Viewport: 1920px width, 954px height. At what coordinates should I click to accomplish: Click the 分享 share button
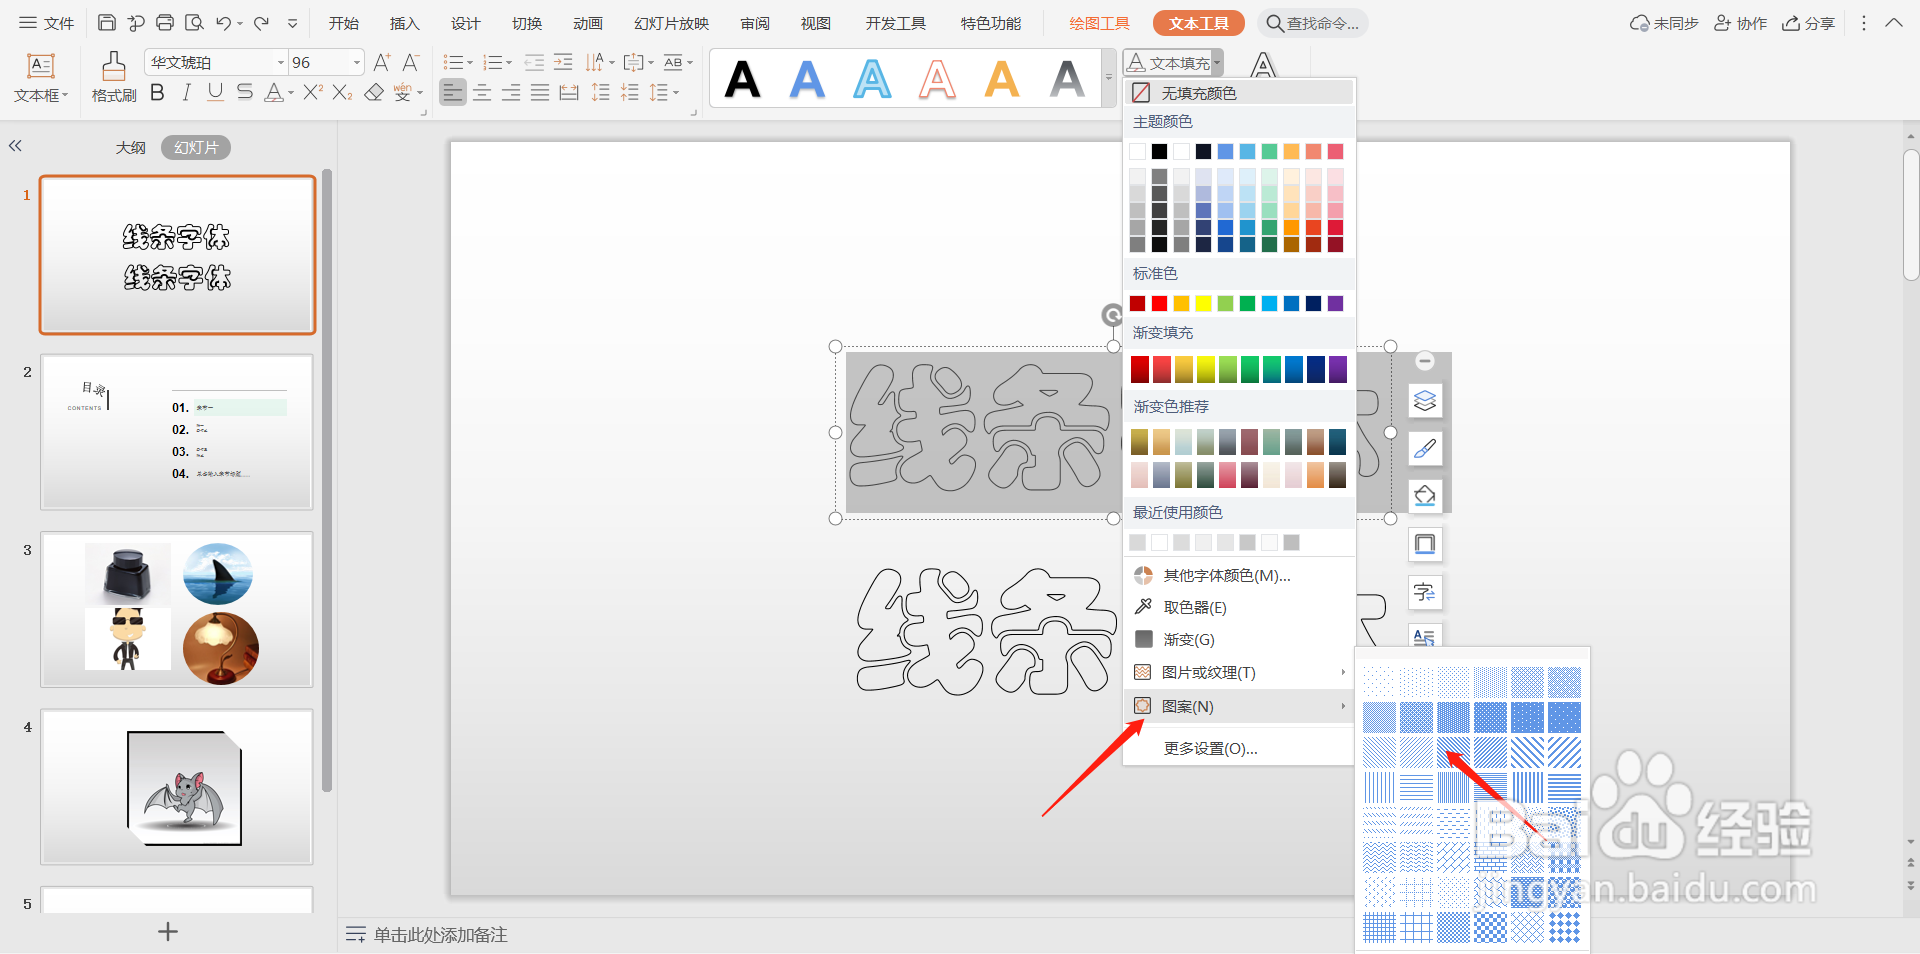[x=1809, y=23]
